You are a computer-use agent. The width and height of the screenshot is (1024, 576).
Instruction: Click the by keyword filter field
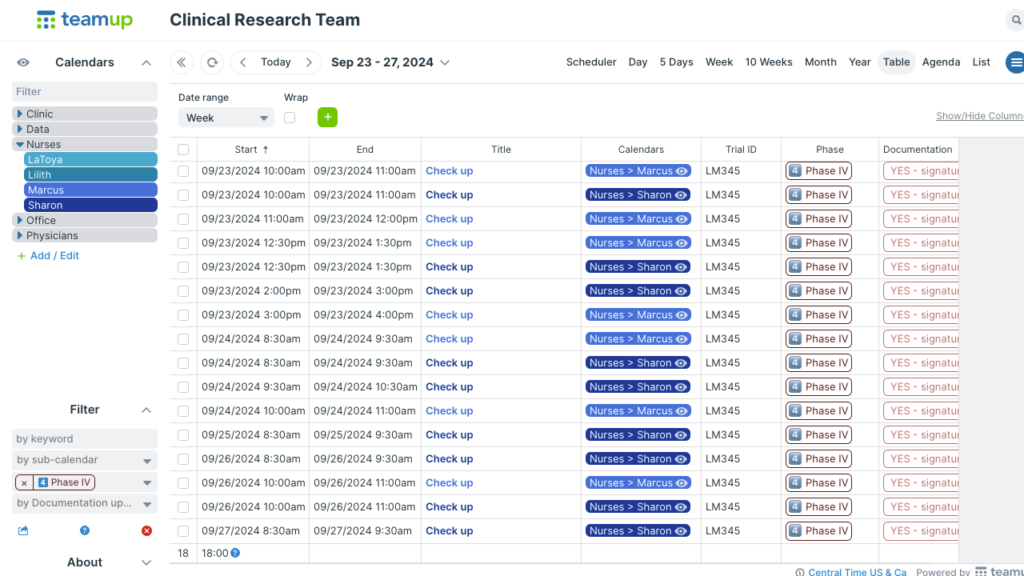tap(84, 439)
